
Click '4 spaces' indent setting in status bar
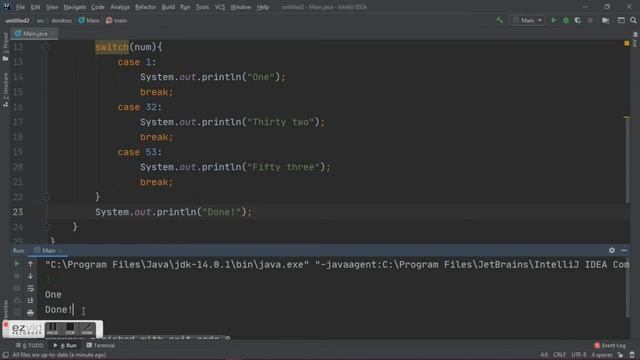(x=602, y=355)
